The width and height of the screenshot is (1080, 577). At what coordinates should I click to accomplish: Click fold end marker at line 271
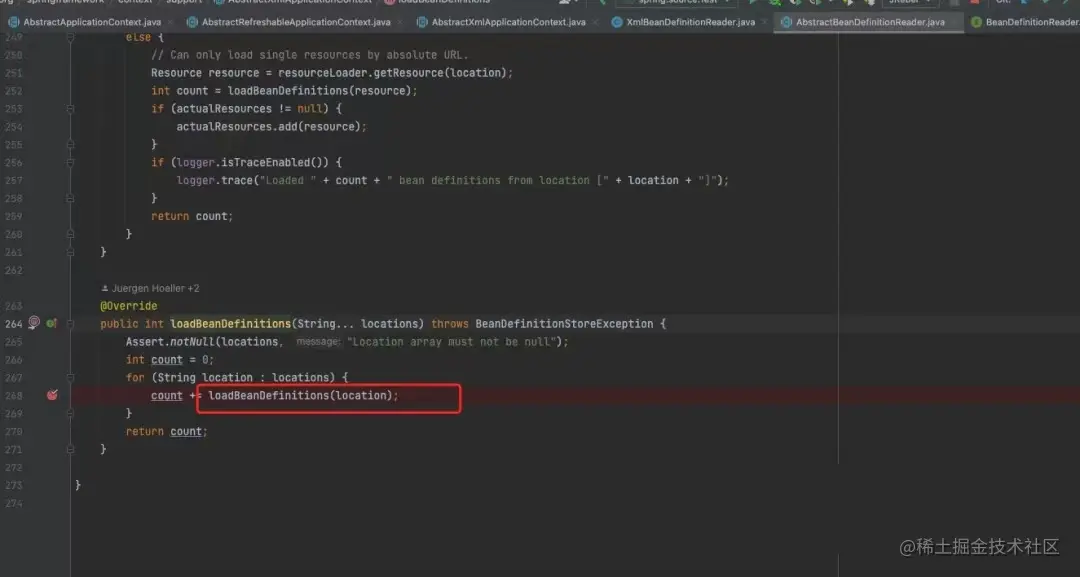pyautogui.click(x=70, y=449)
